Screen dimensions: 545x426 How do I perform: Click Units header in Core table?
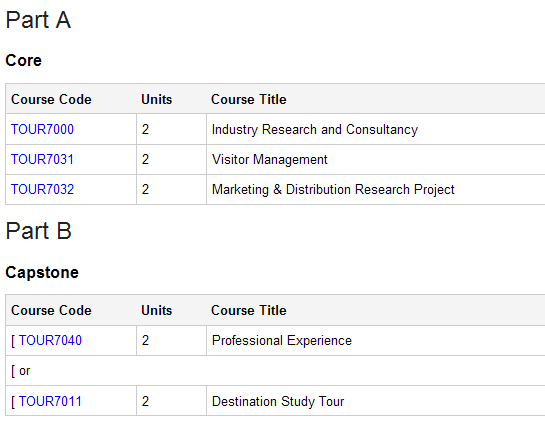[x=156, y=99]
